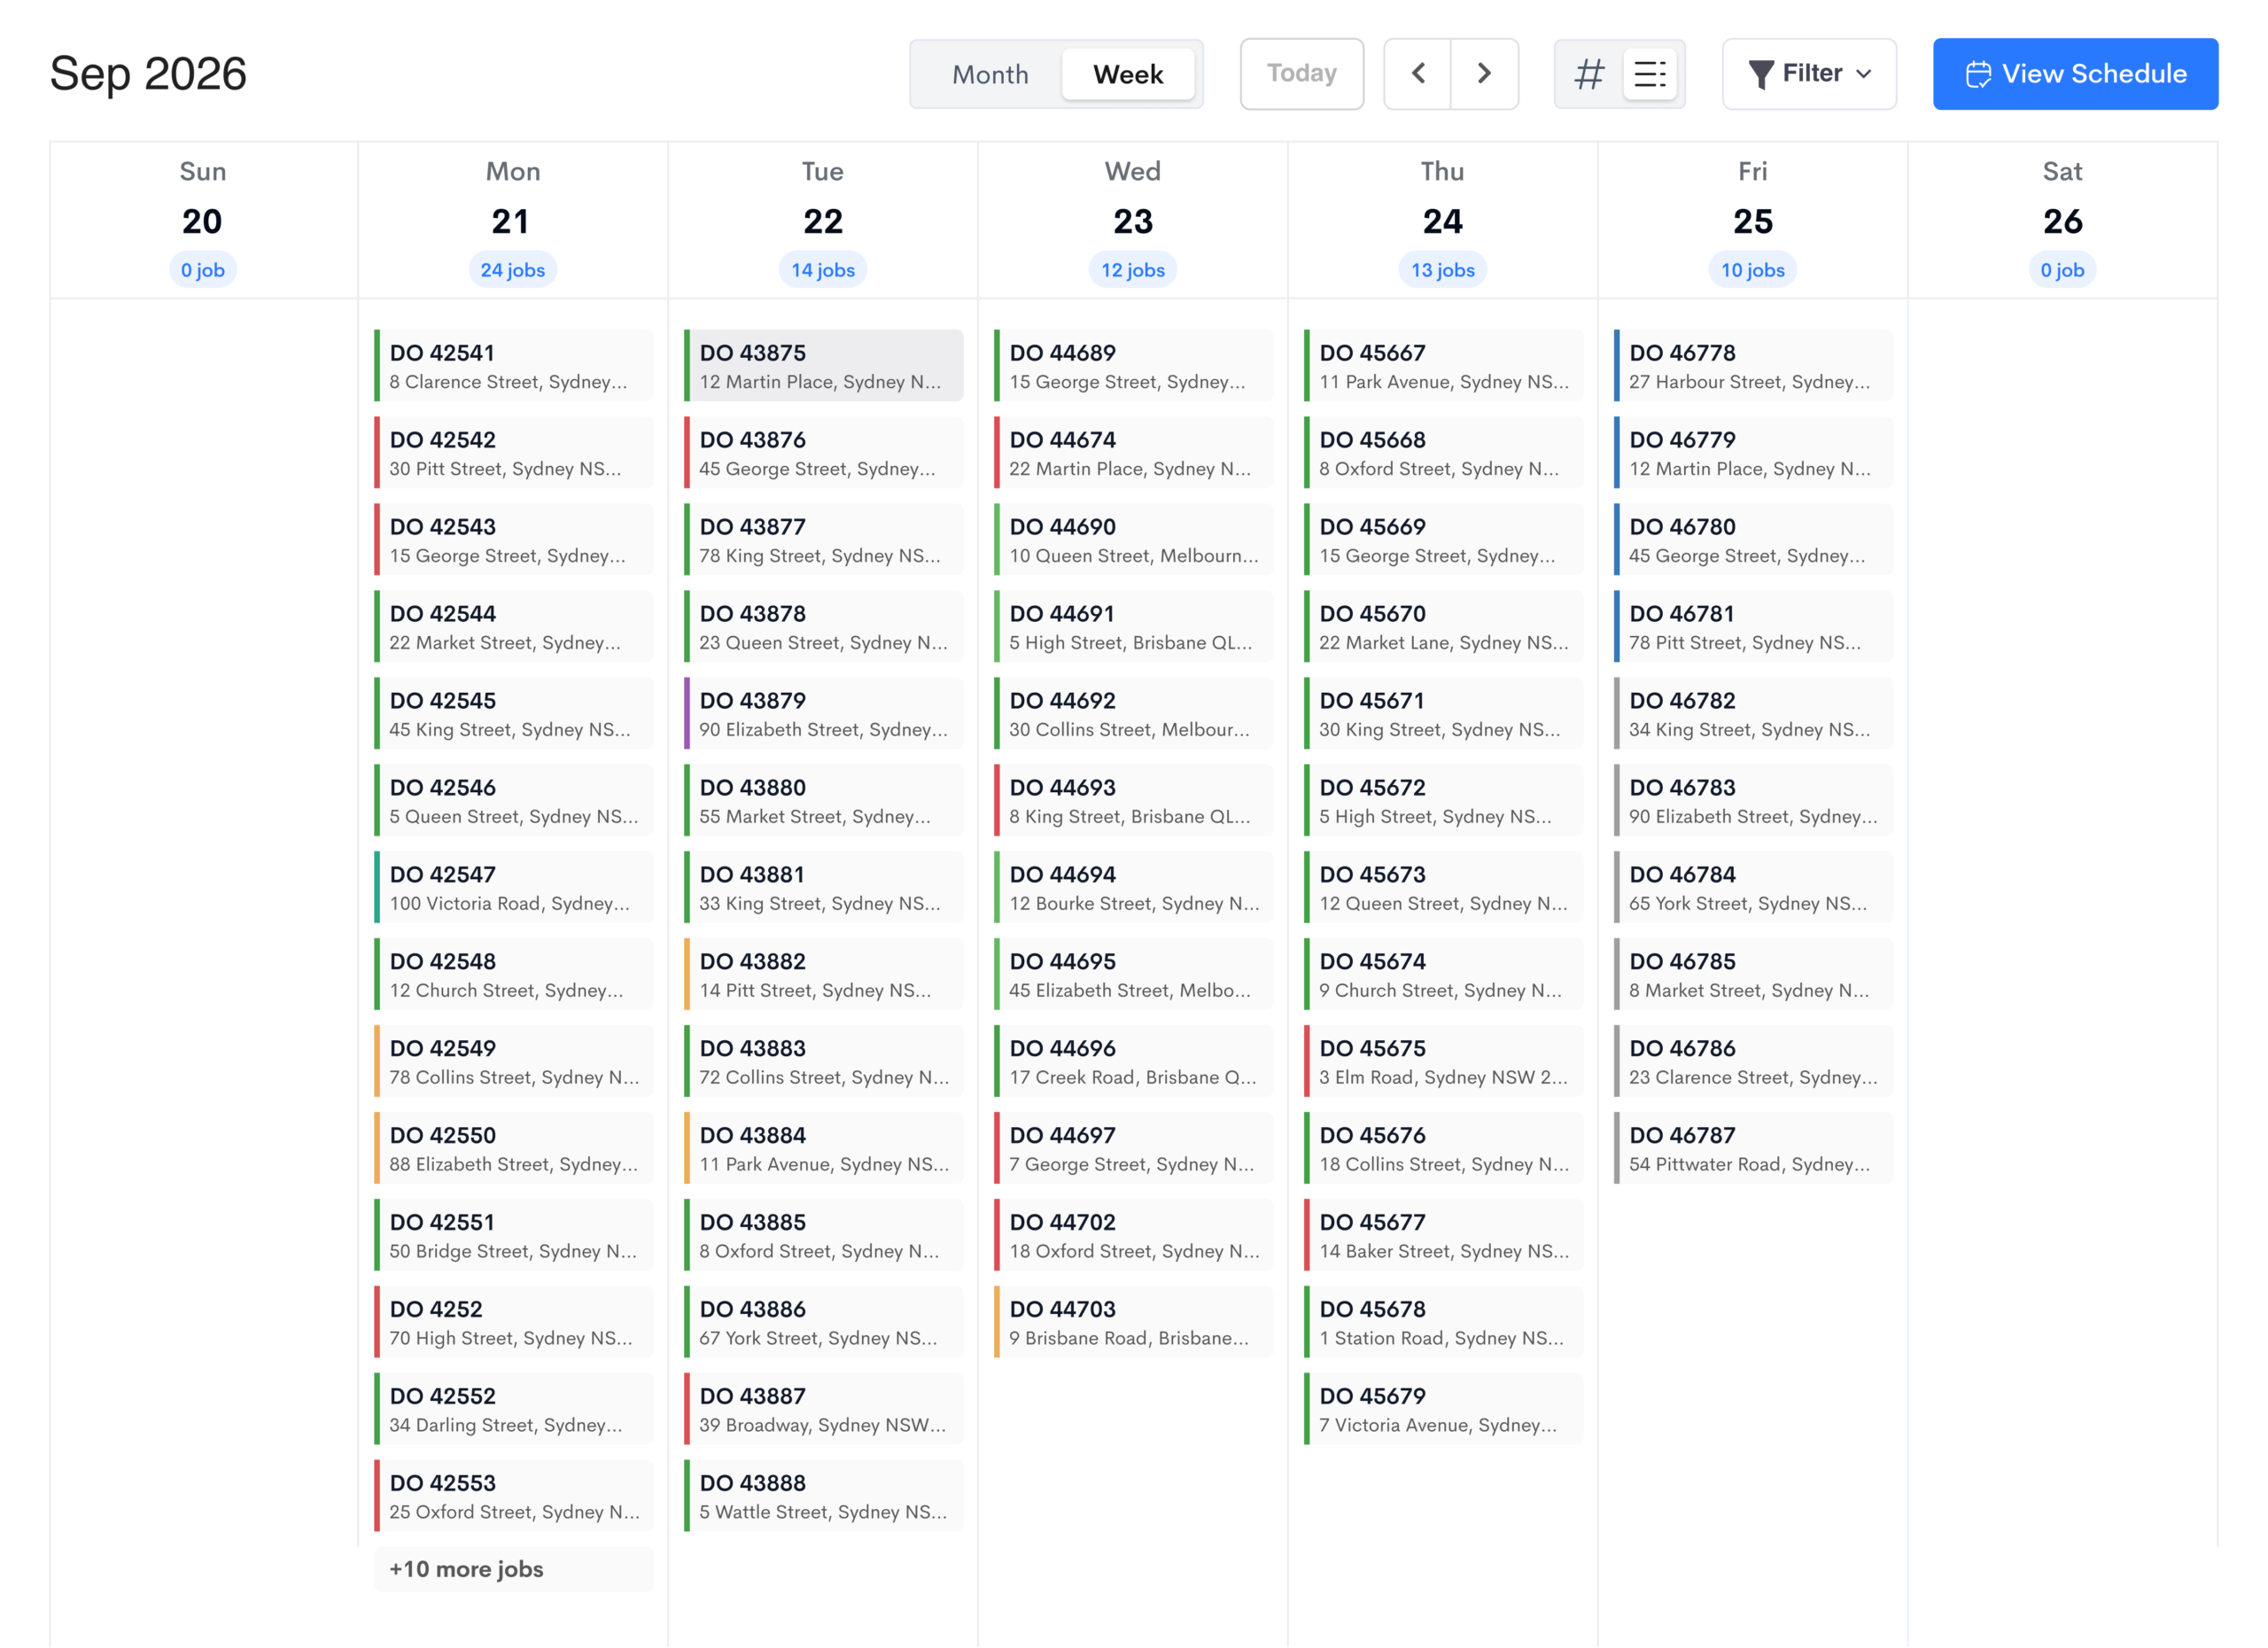Select job DO 45678 on Station Road
The height and width of the screenshot is (1648, 2268).
point(1443,1322)
